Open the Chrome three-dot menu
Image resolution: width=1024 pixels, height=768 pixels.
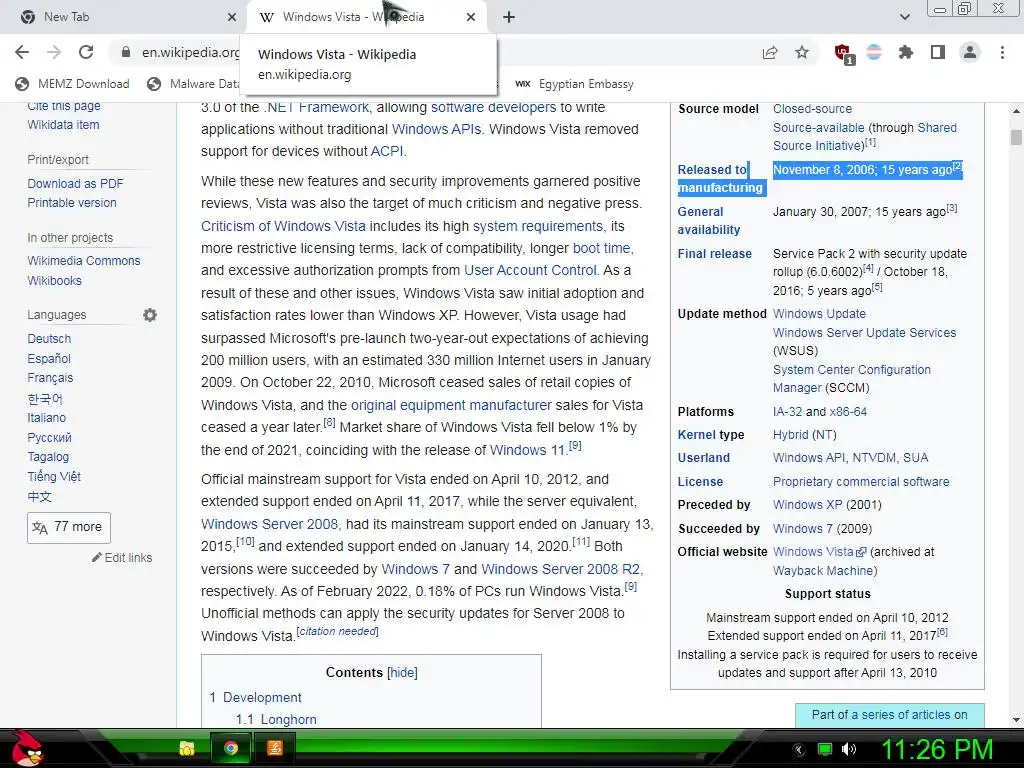pyautogui.click(x=1002, y=52)
